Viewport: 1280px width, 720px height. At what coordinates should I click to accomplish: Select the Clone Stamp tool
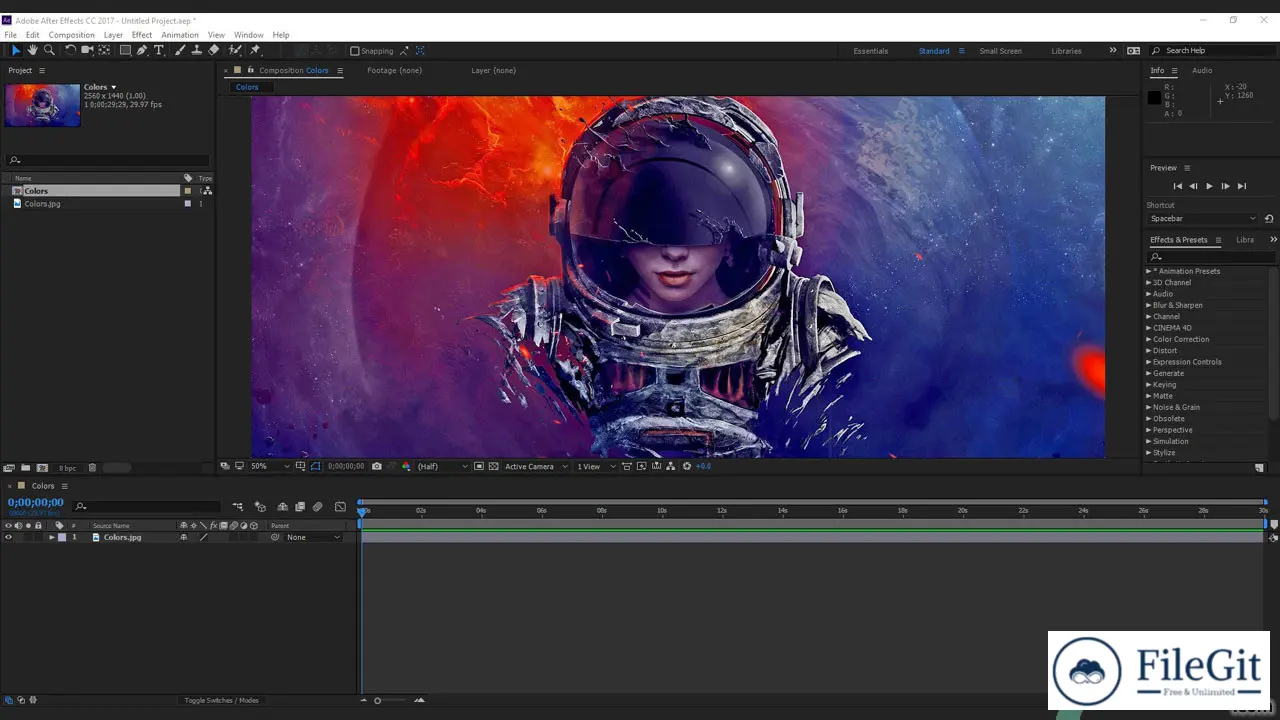196,50
